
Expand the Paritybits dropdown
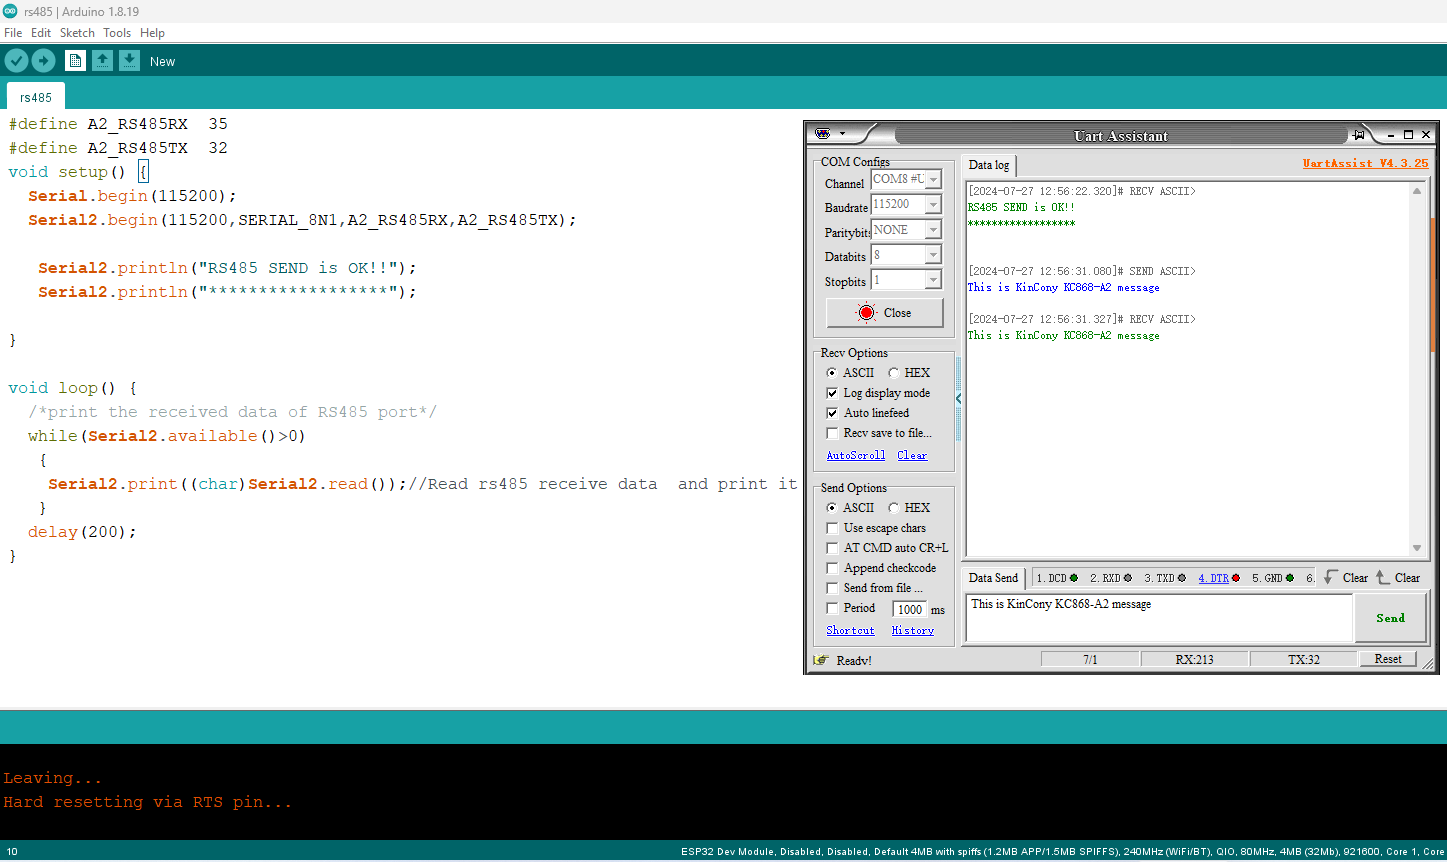(x=932, y=230)
